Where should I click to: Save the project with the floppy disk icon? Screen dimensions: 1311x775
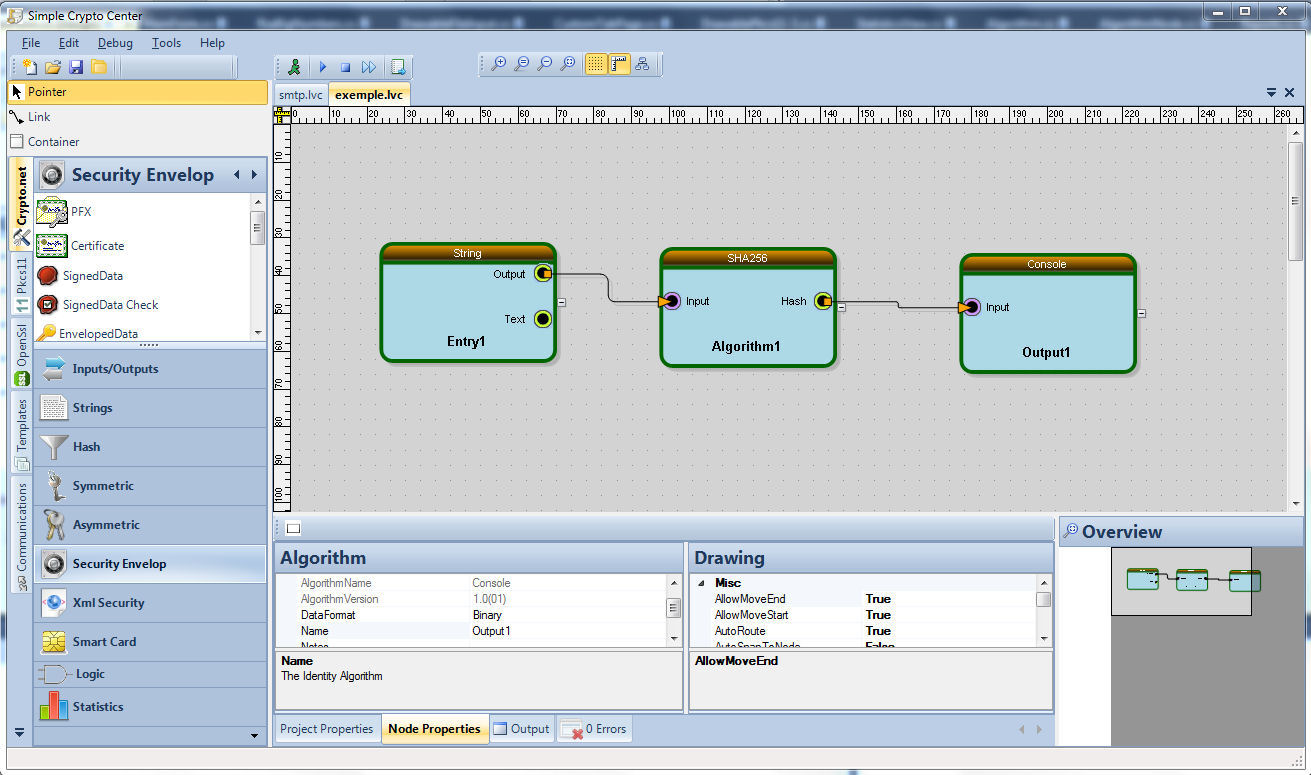point(76,67)
